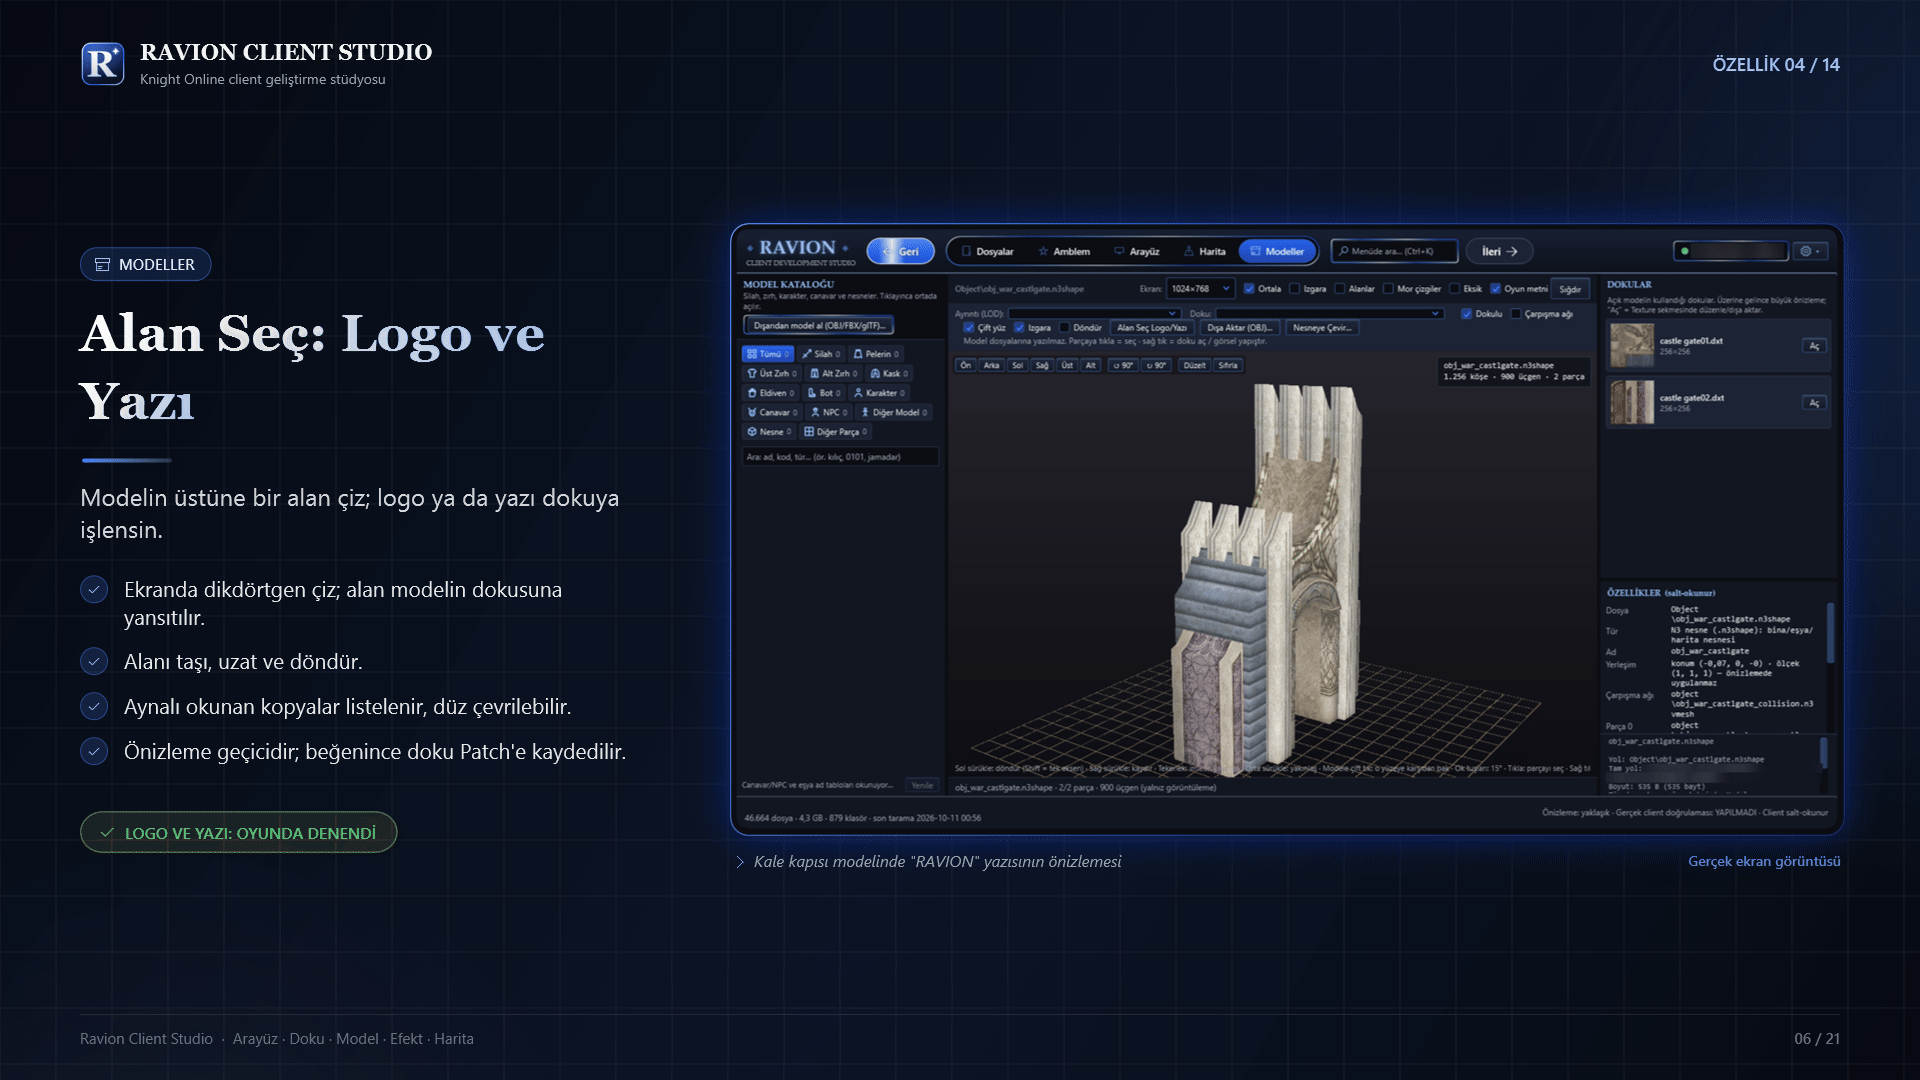Open the Ekran 1024×768 dropdown

point(1200,289)
